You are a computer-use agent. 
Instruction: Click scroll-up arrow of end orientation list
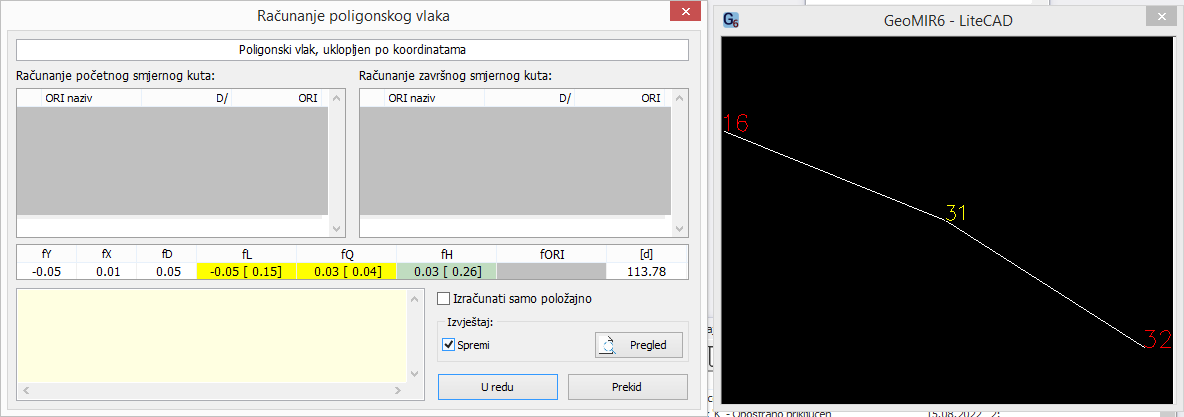tap(679, 98)
